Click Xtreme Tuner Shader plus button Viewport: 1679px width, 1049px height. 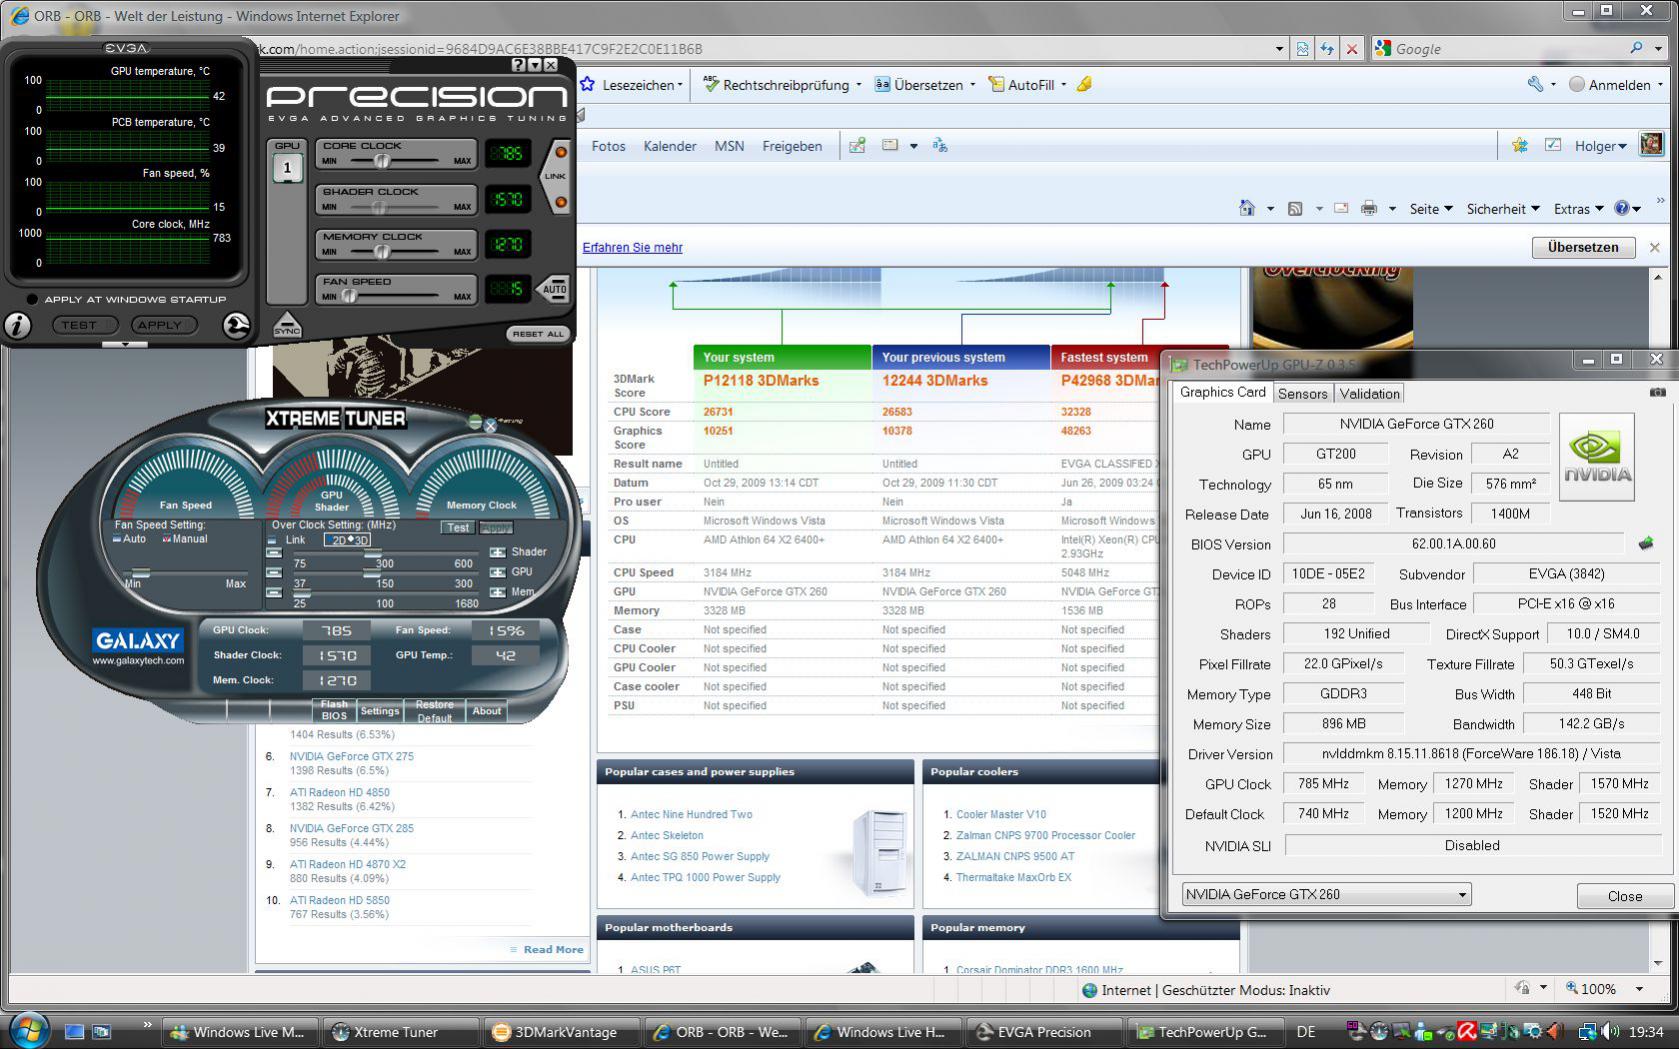[x=497, y=552]
